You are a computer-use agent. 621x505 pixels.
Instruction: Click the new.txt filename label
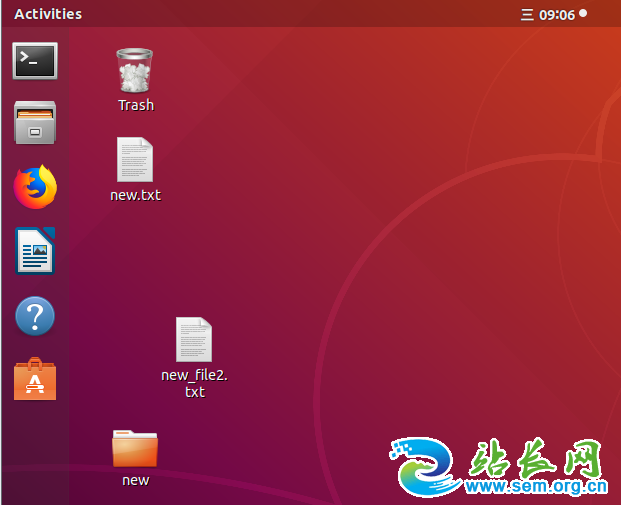coord(135,195)
